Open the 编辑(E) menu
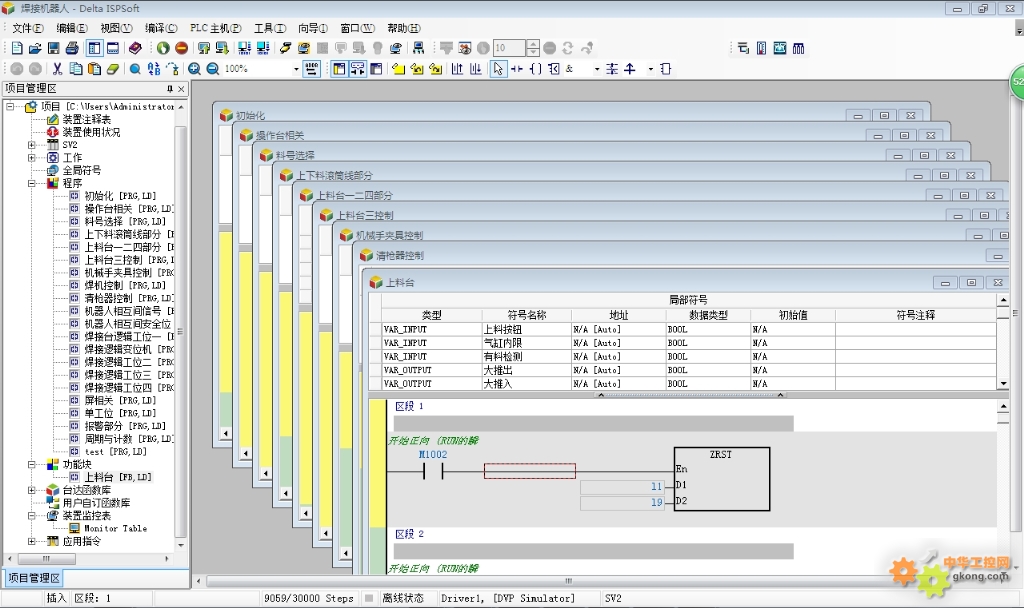1024x608 pixels. pos(71,28)
